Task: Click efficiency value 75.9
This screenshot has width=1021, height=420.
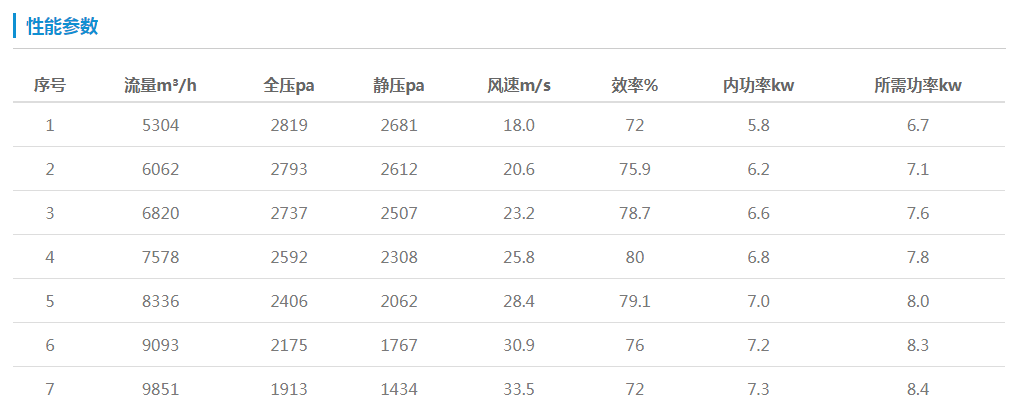Action: click(634, 170)
